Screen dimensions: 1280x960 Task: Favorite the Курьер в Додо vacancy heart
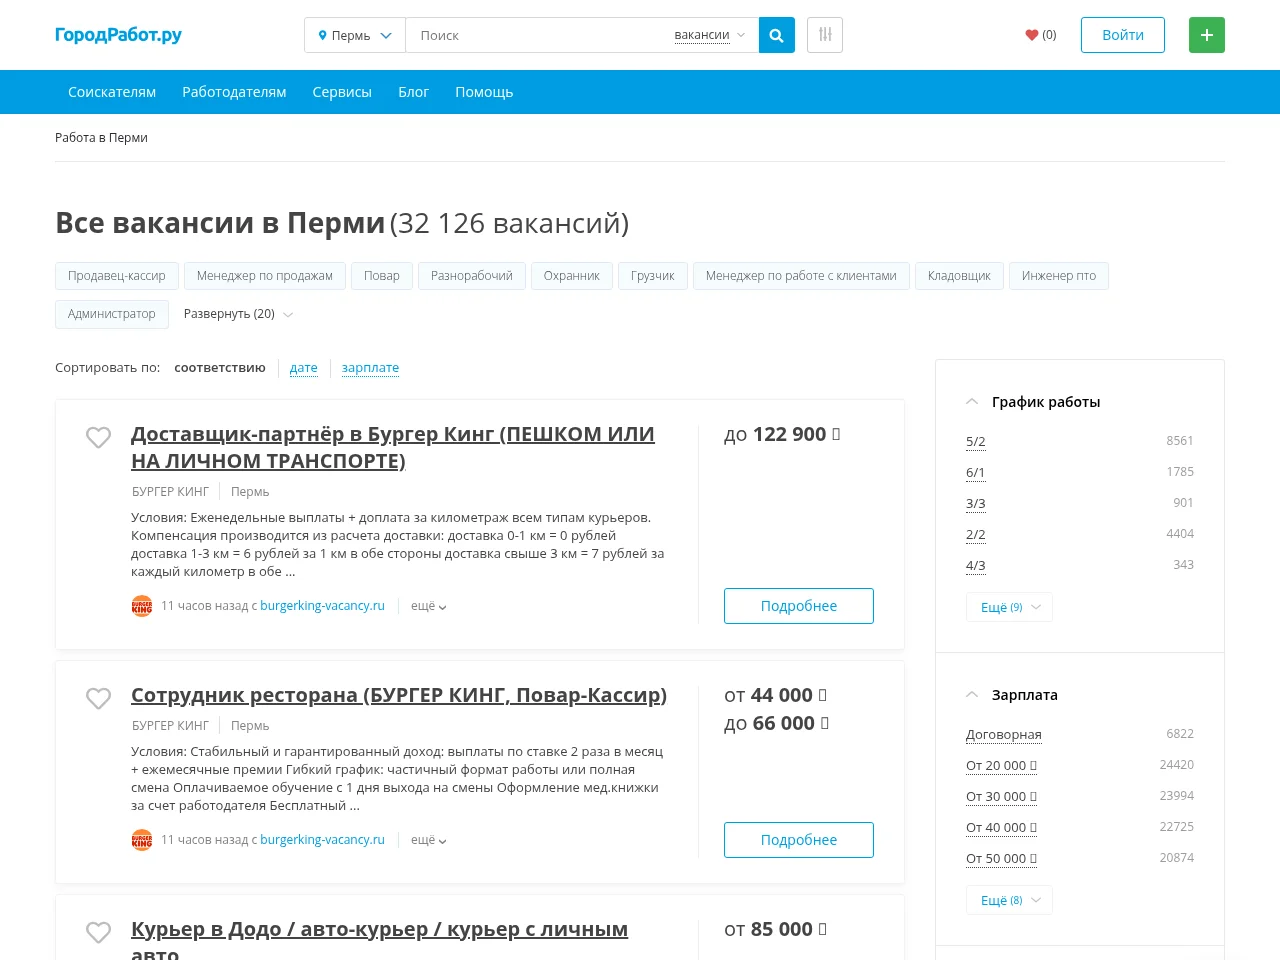point(98,932)
